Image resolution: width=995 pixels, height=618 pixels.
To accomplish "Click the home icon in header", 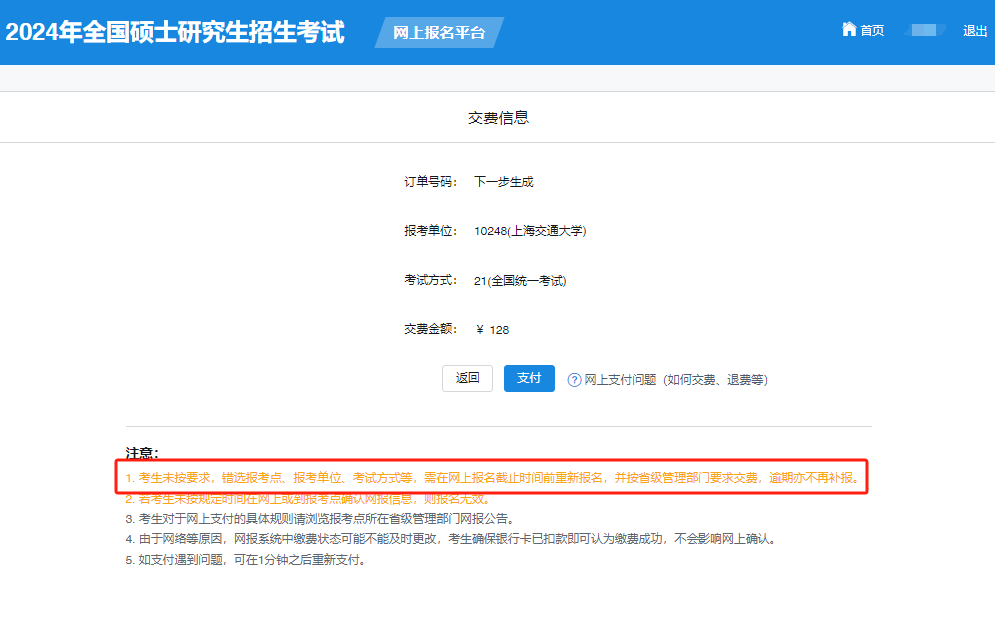I will coord(849,30).
